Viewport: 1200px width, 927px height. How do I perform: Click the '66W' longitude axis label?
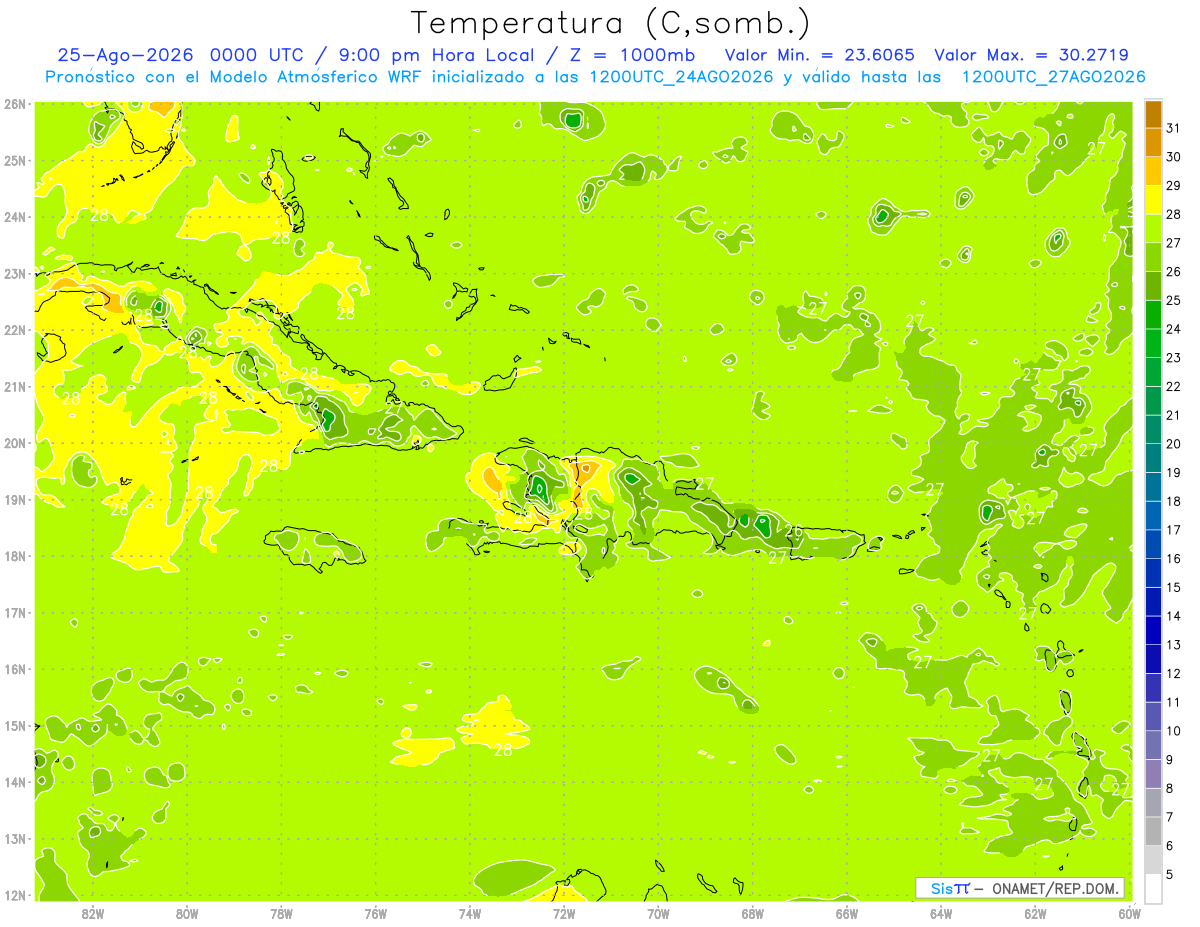(847, 913)
